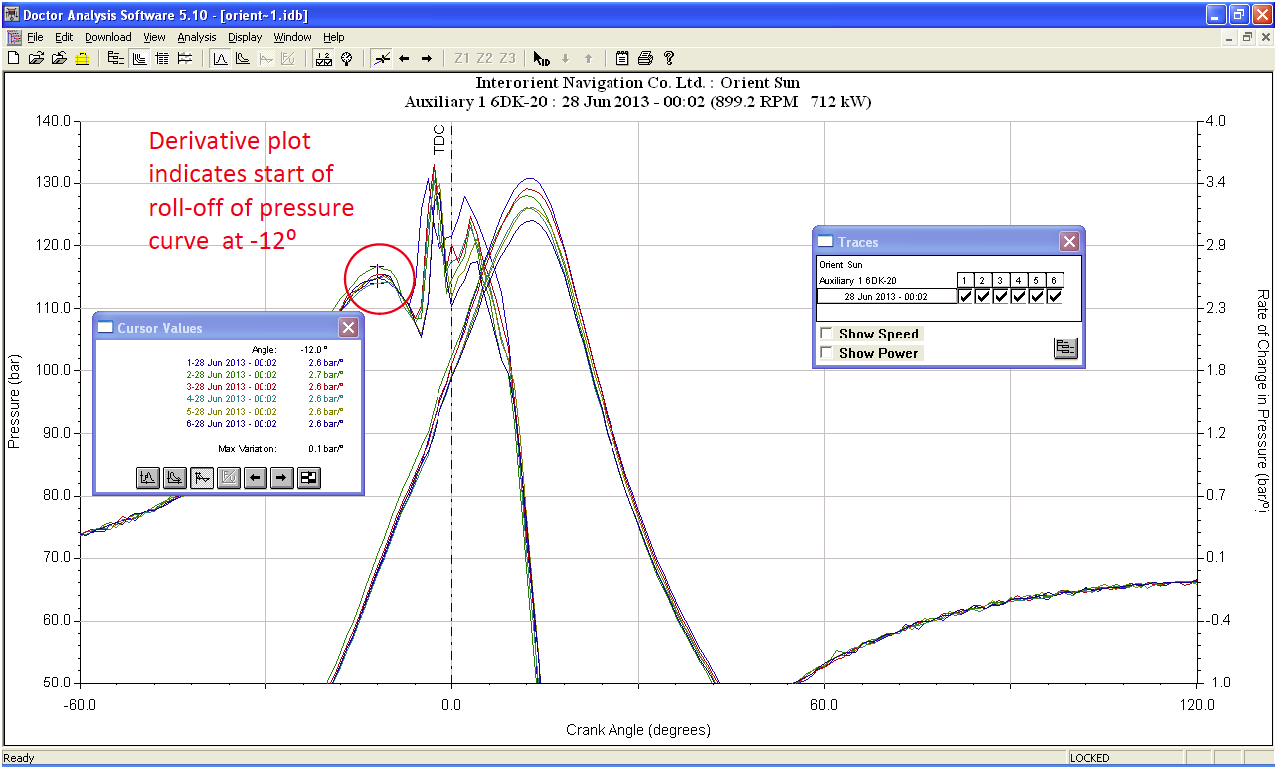
Task: Enable the Show Speed checkbox
Action: pyautogui.click(x=826, y=334)
